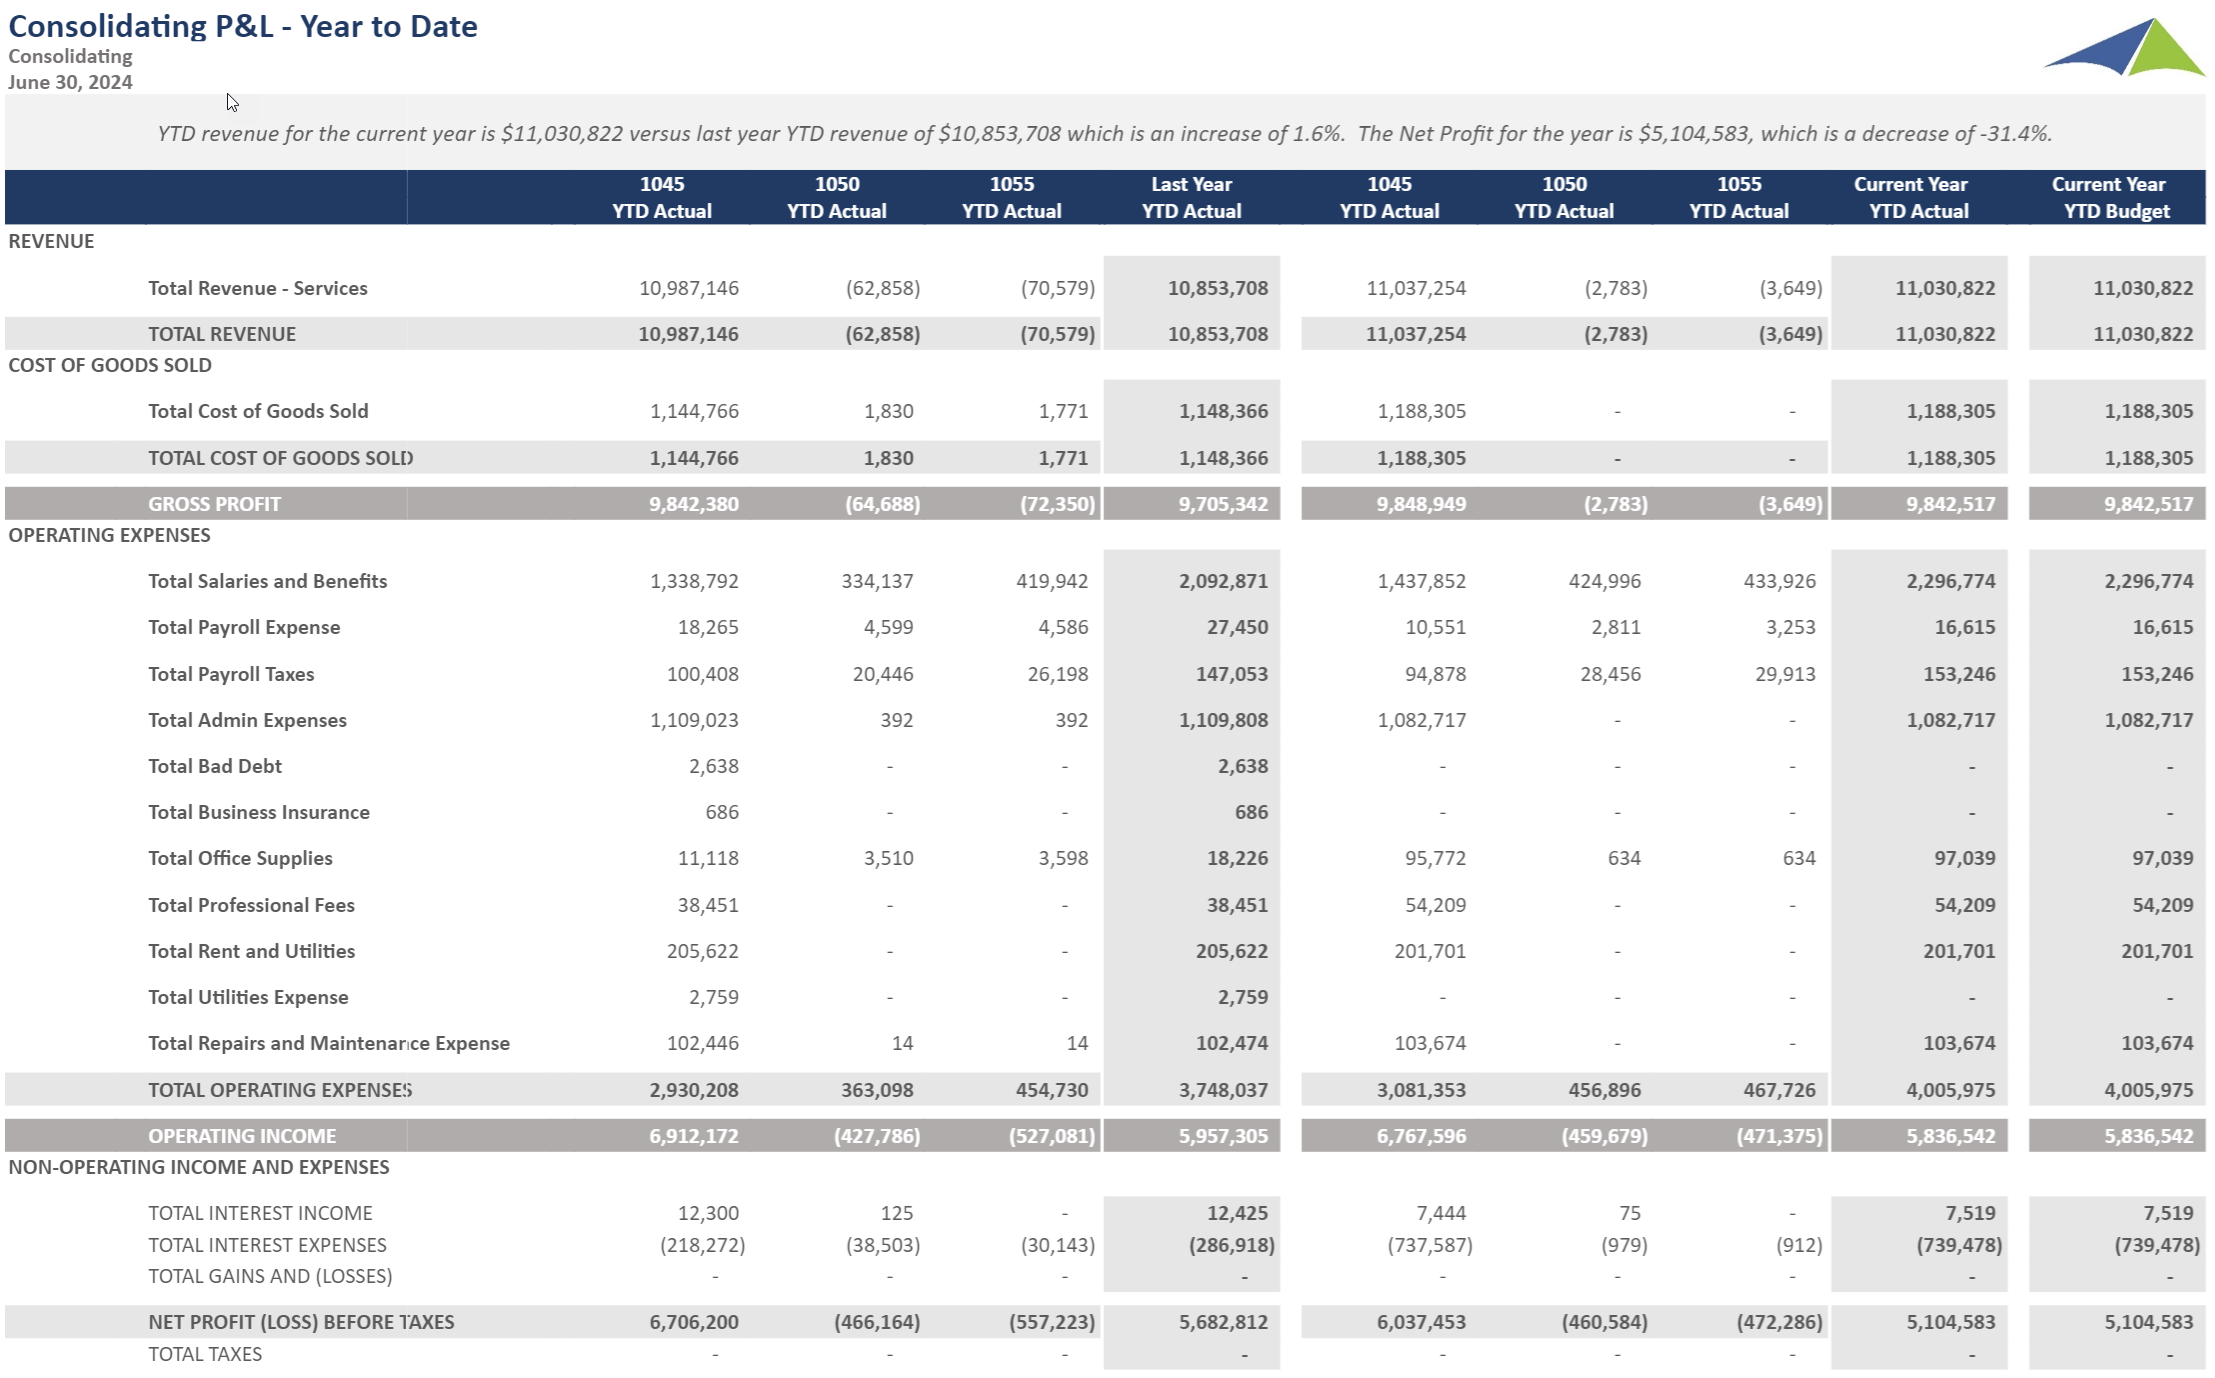Click the YTD revenue summary sentence
The width and height of the screenshot is (2215, 1378).
pyautogui.click(x=1105, y=133)
